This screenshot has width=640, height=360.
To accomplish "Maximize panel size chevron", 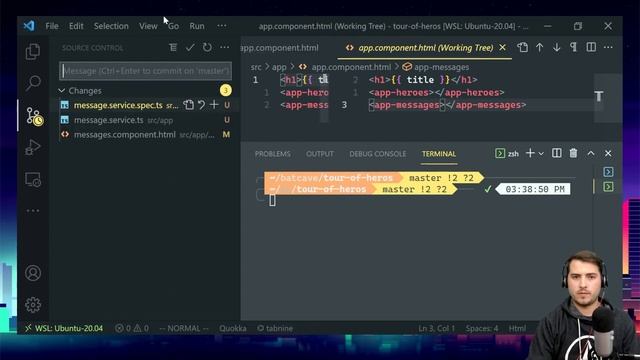I will pyautogui.click(x=591, y=153).
